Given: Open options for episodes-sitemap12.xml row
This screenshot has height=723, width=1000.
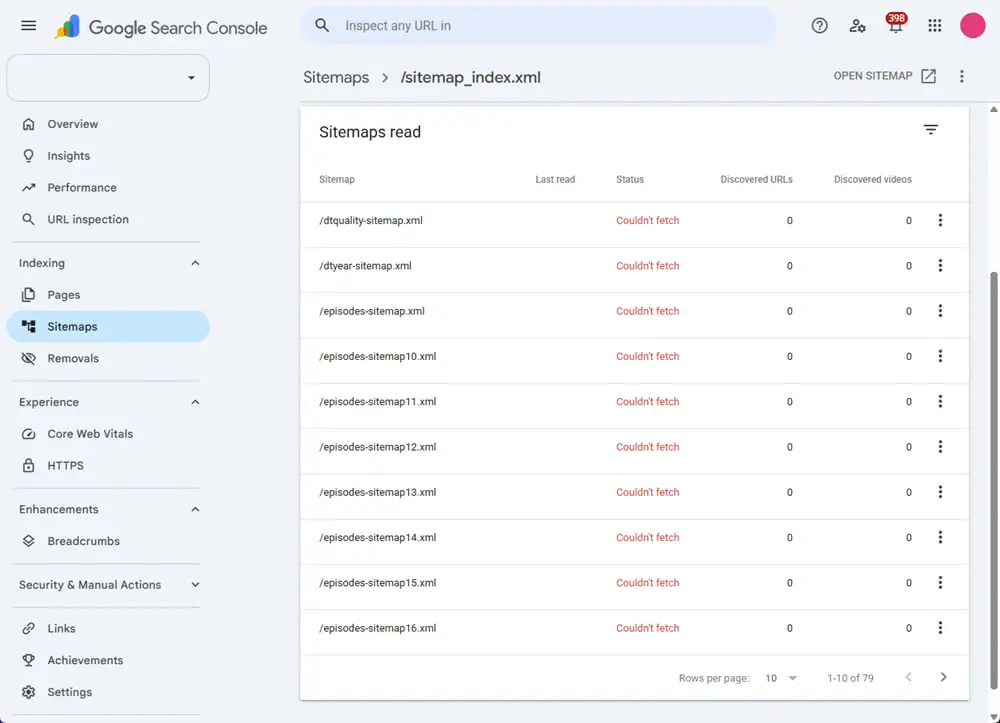Looking at the screenshot, I should point(940,446).
